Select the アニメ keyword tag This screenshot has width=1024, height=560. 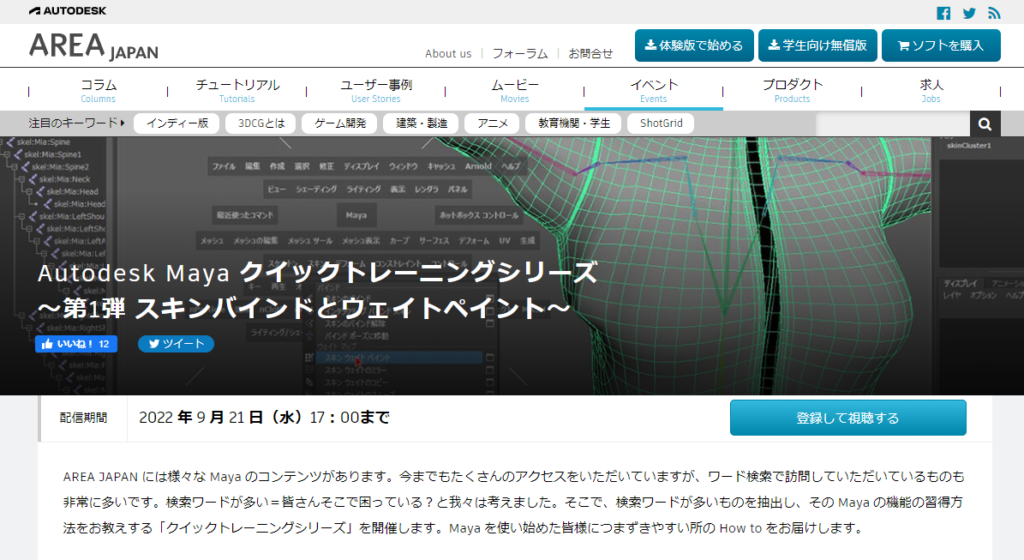(x=492, y=123)
